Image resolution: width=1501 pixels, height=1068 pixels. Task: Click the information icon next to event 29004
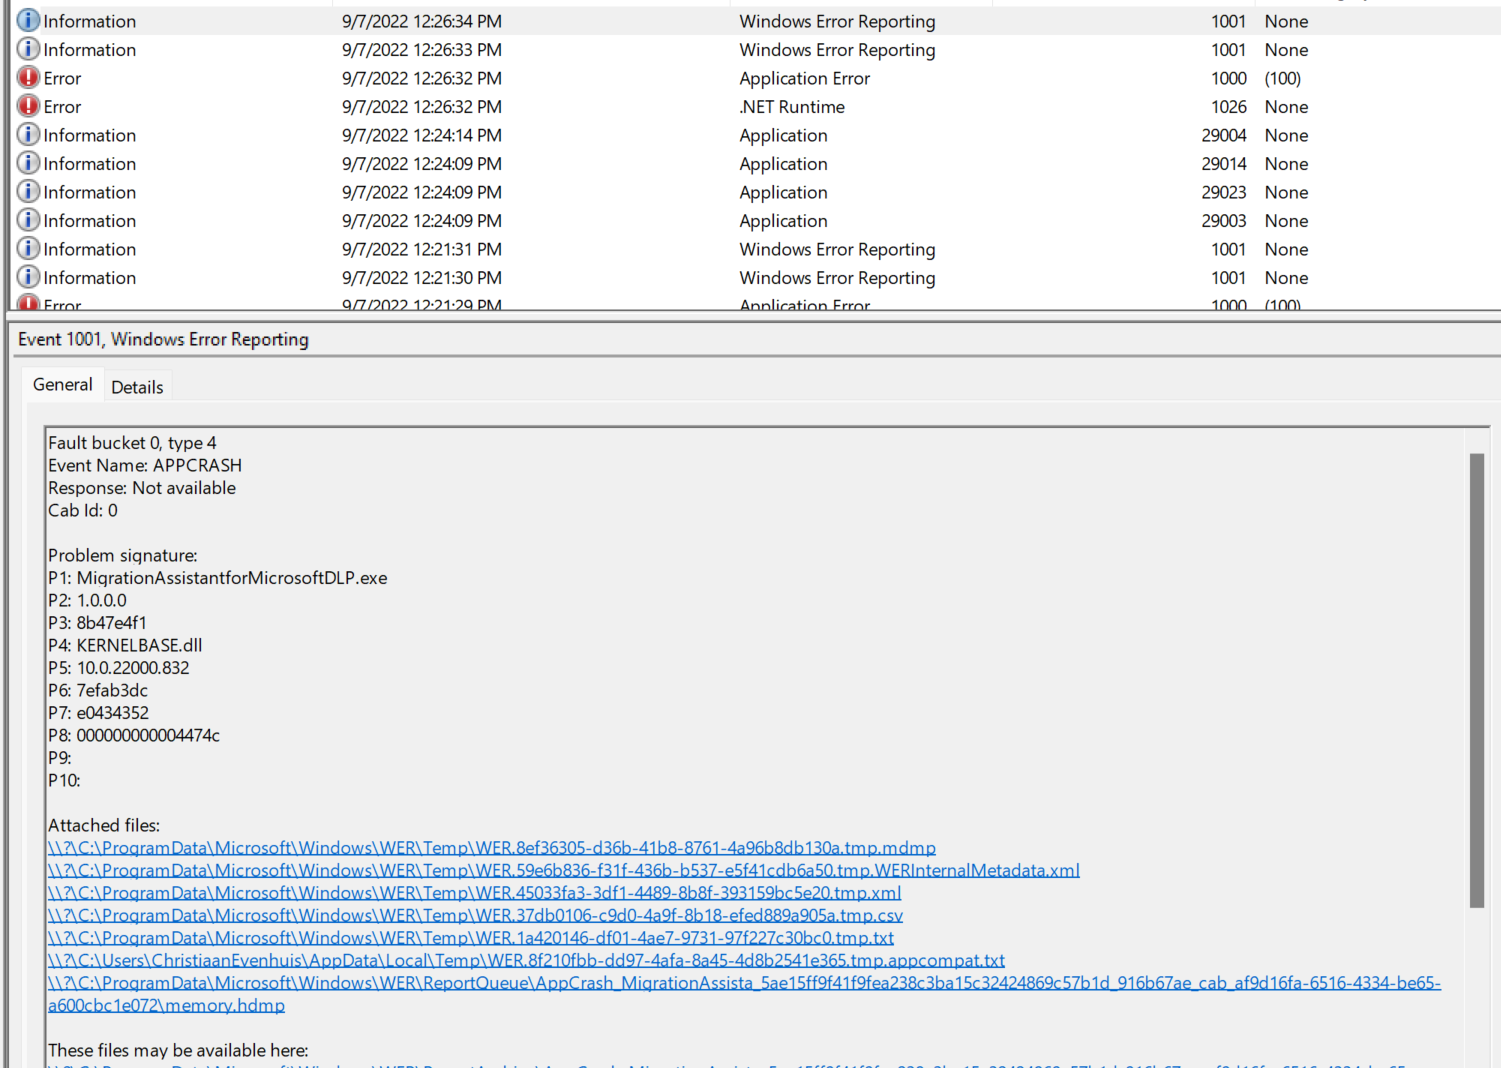[x=28, y=134]
